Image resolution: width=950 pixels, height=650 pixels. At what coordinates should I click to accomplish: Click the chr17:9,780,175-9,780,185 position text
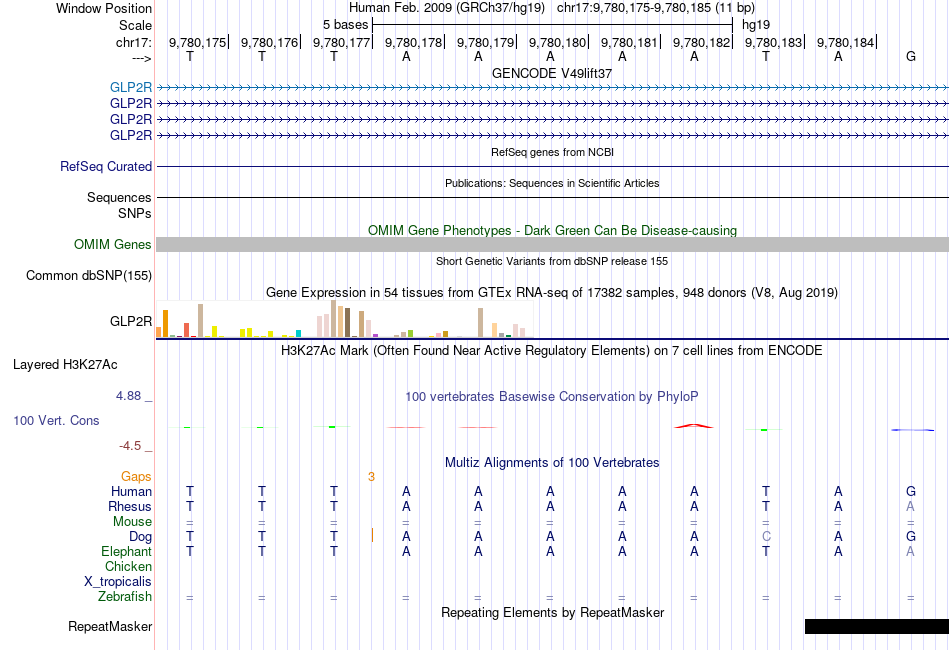pyautogui.click(x=656, y=8)
